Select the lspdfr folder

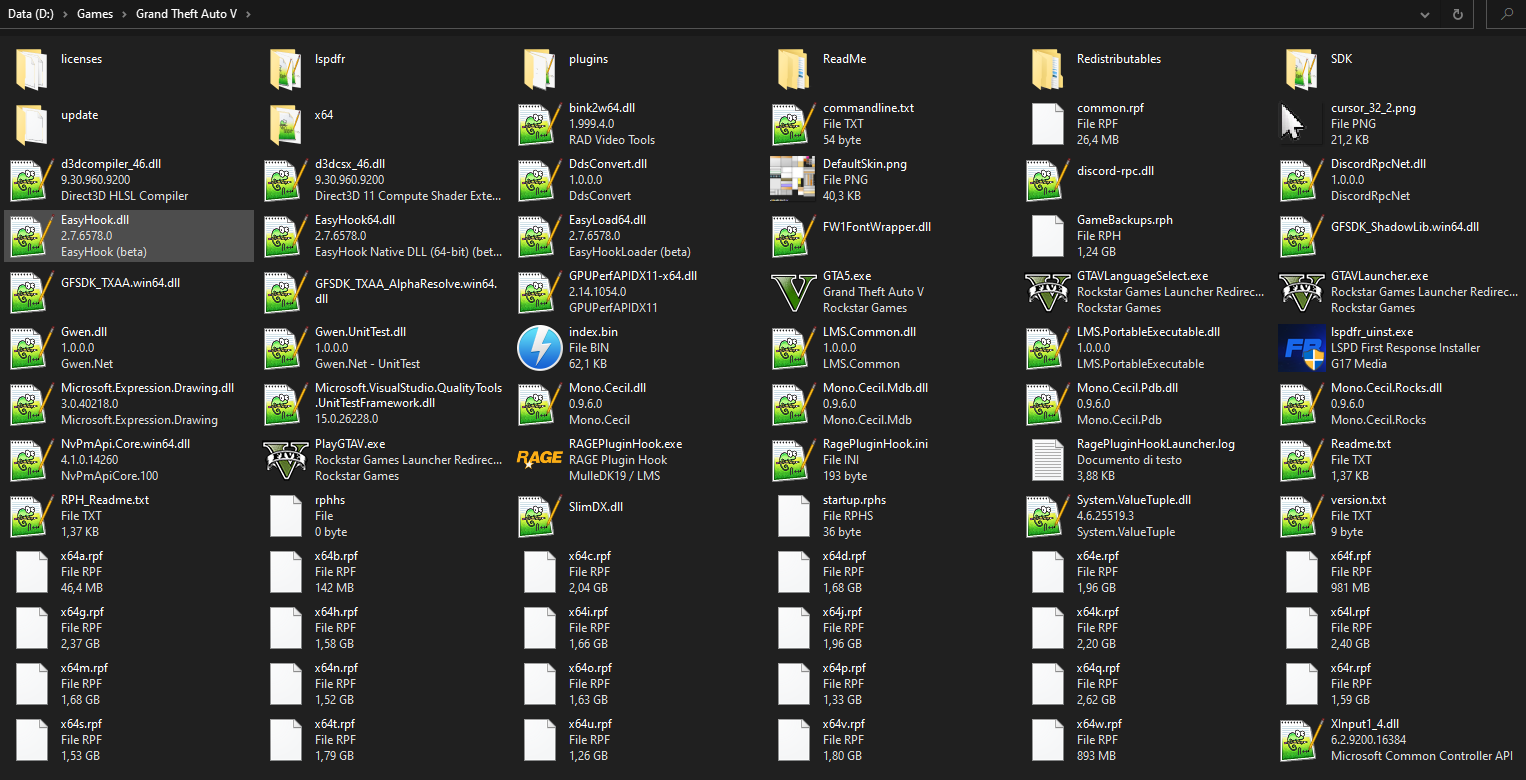click(285, 68)
